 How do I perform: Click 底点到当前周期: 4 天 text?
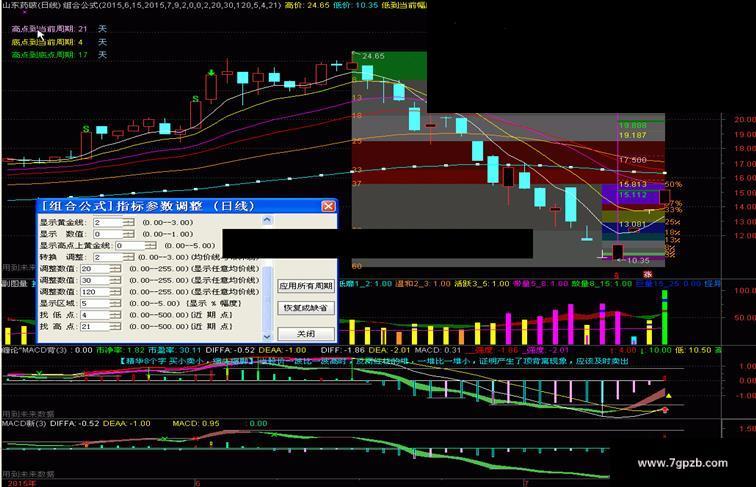coord(59,42)
